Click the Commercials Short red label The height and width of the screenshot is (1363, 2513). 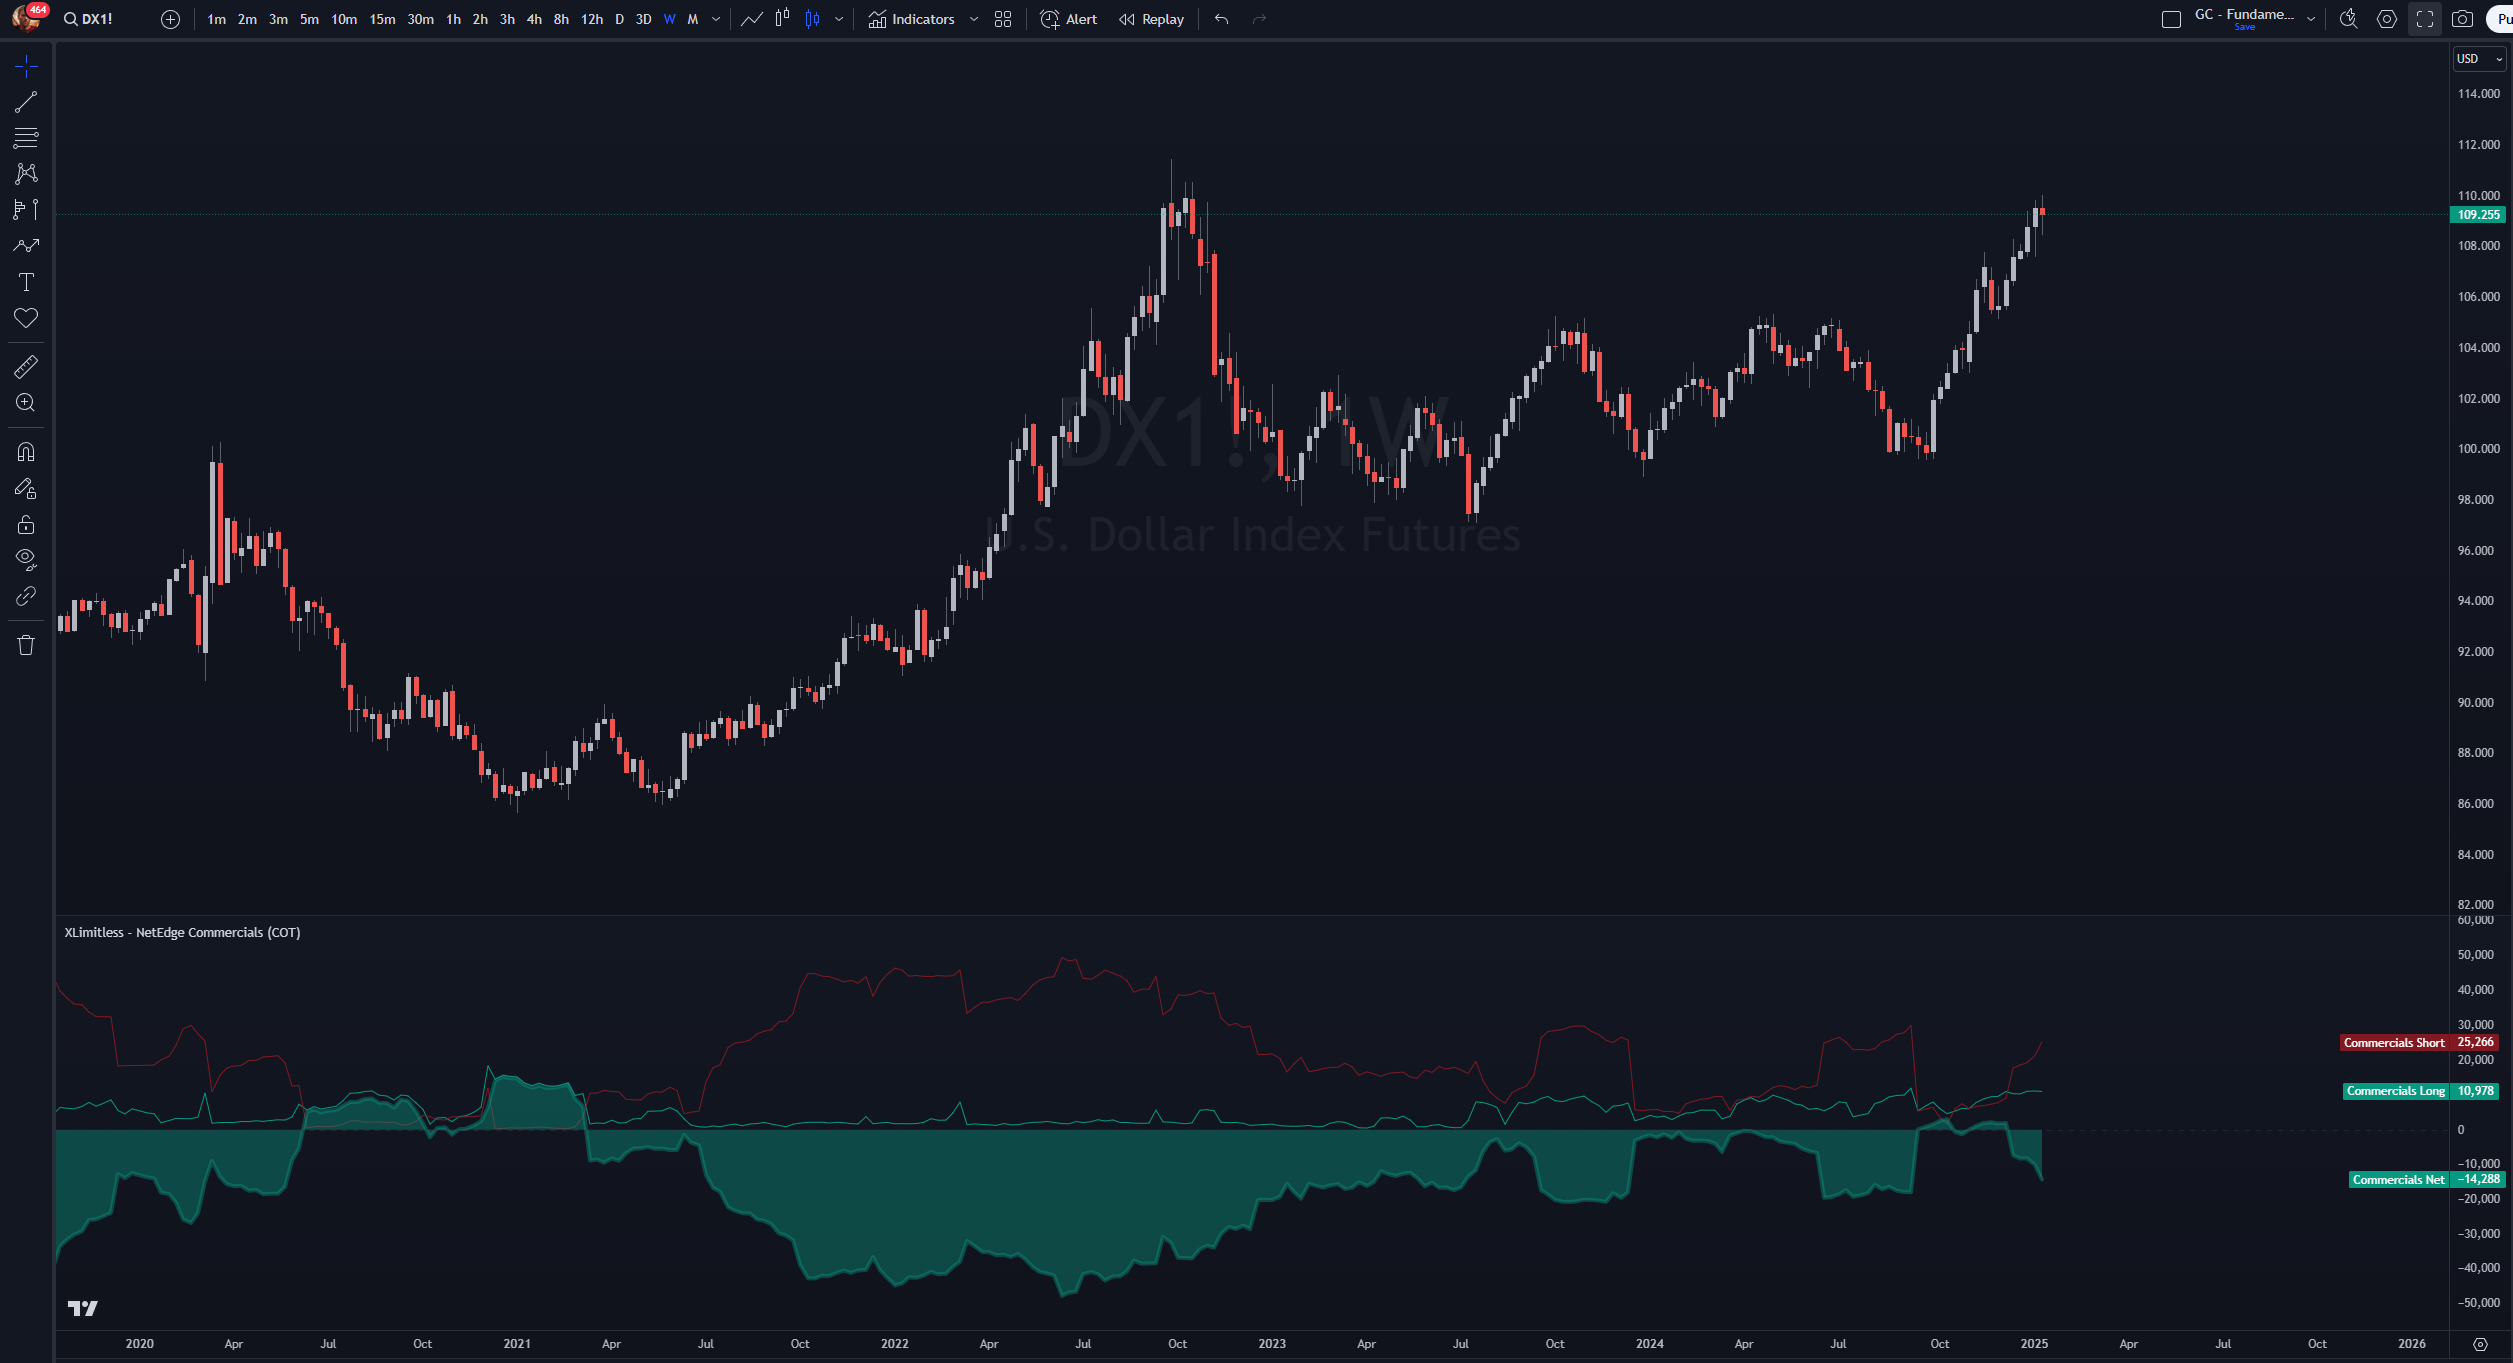click(x=2393, y=1043)
